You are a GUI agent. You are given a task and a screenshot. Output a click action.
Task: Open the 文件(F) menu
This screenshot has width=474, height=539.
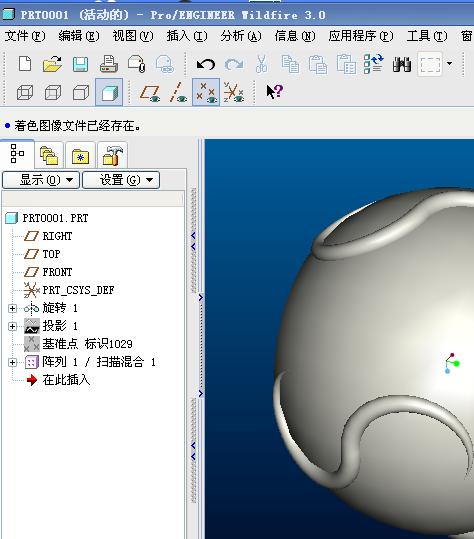tap(25, 36)
